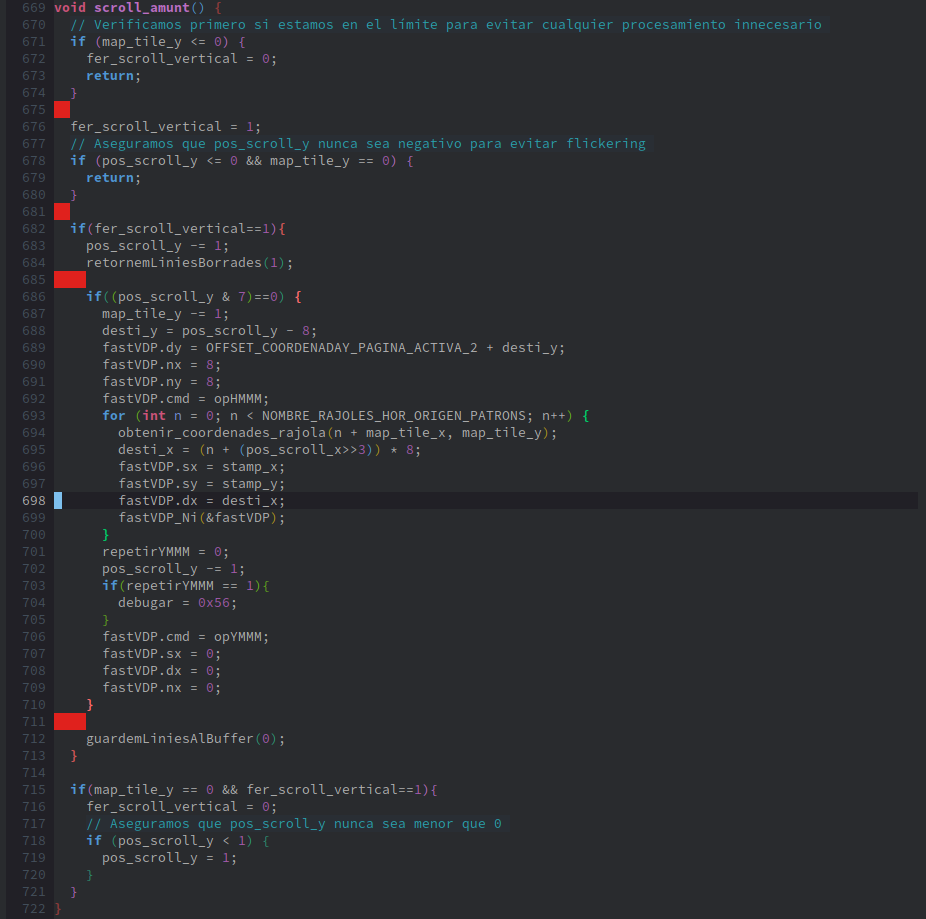The width and height of the screenshot is (926, 919).
Task: Click 'fastVDP.dx = desti_x;' on highlighted line
Action: tap(201, 501)
